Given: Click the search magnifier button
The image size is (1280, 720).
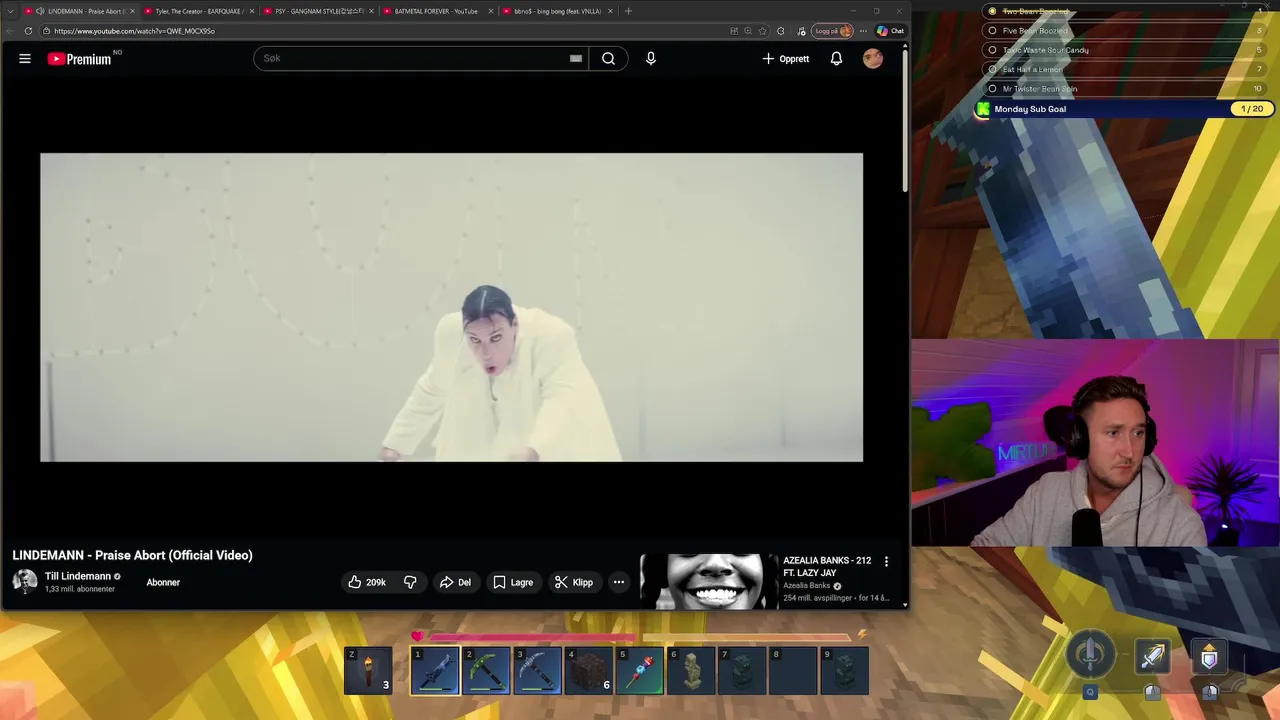Looking at the screenshot, I should tap(608, 59).
